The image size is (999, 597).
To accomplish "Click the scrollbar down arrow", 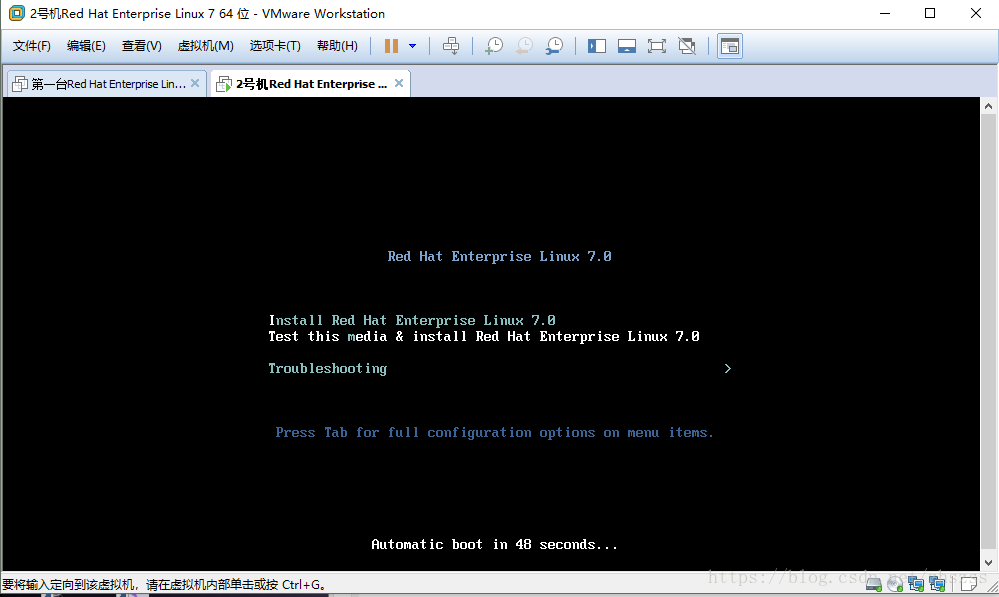I will (988, 563).
